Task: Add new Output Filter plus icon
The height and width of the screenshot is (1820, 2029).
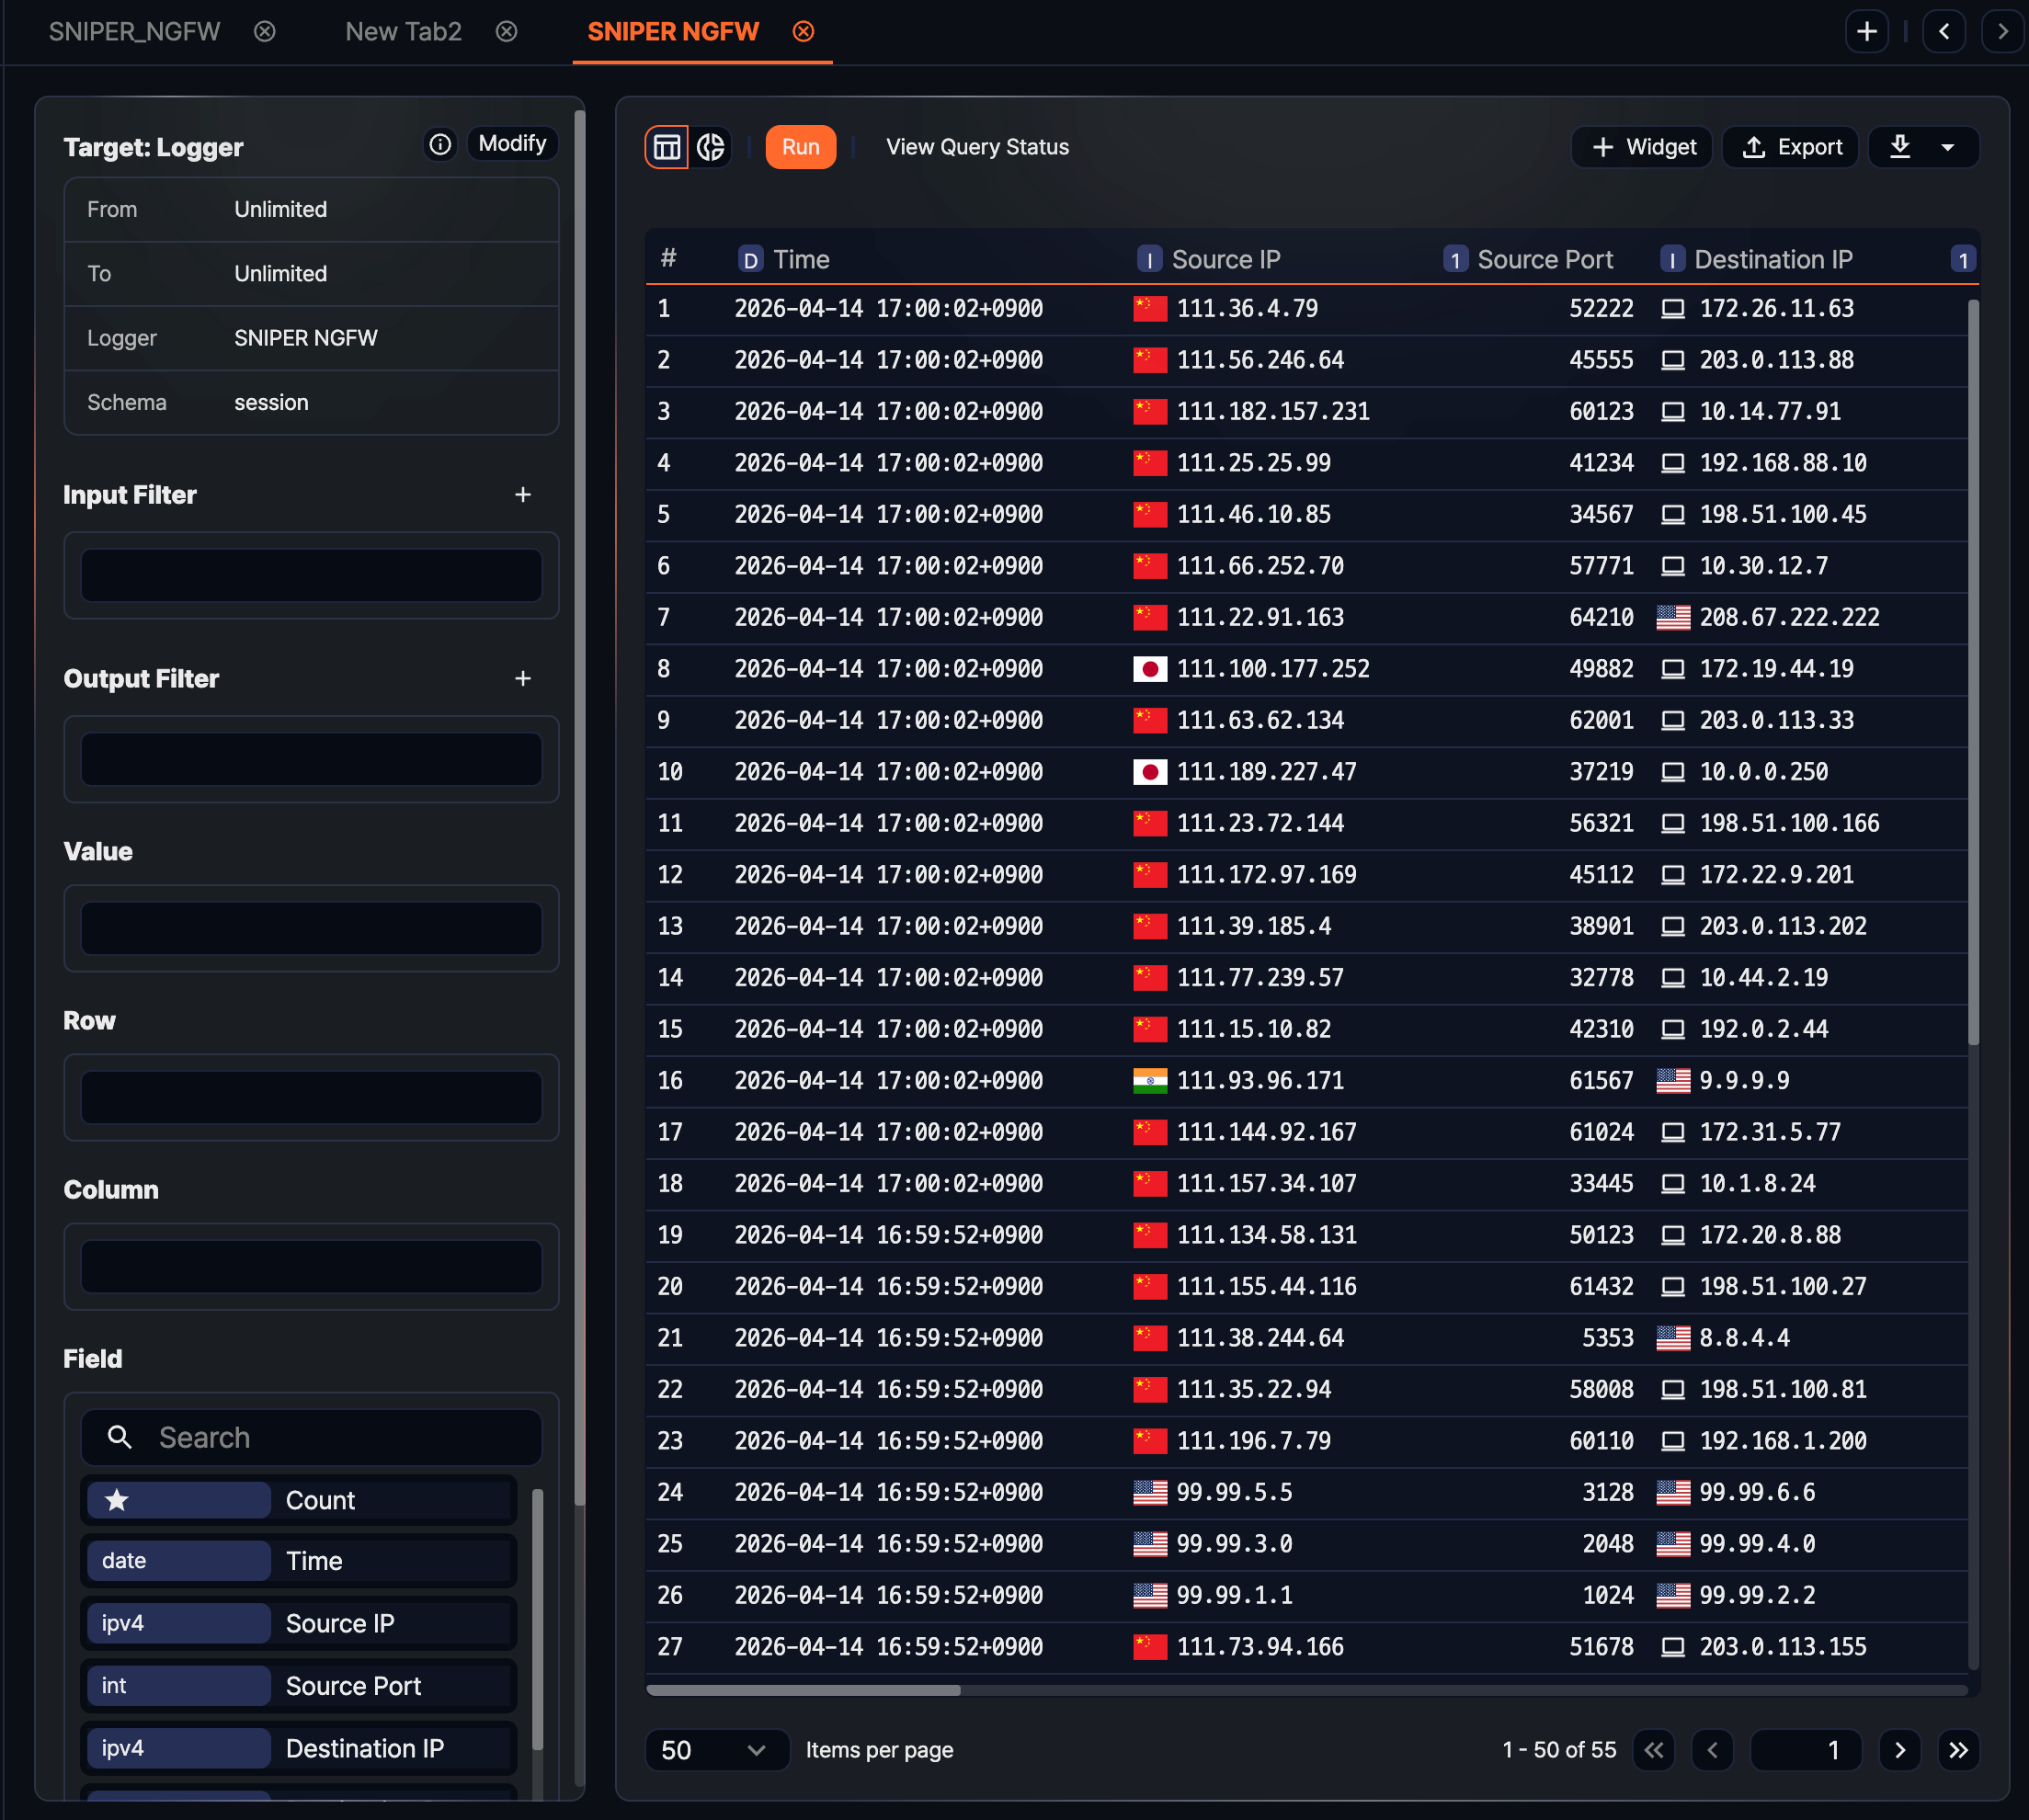Action: point(522,679)
